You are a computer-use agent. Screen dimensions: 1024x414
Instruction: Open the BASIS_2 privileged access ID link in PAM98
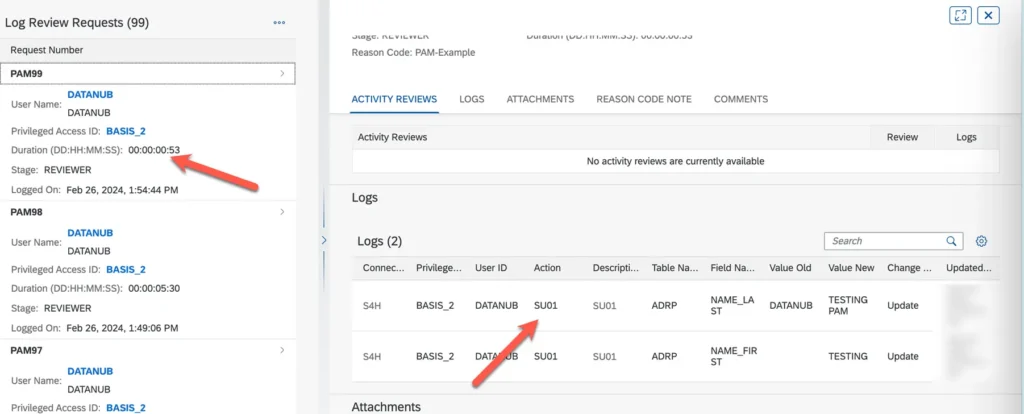tap(126, 269)
